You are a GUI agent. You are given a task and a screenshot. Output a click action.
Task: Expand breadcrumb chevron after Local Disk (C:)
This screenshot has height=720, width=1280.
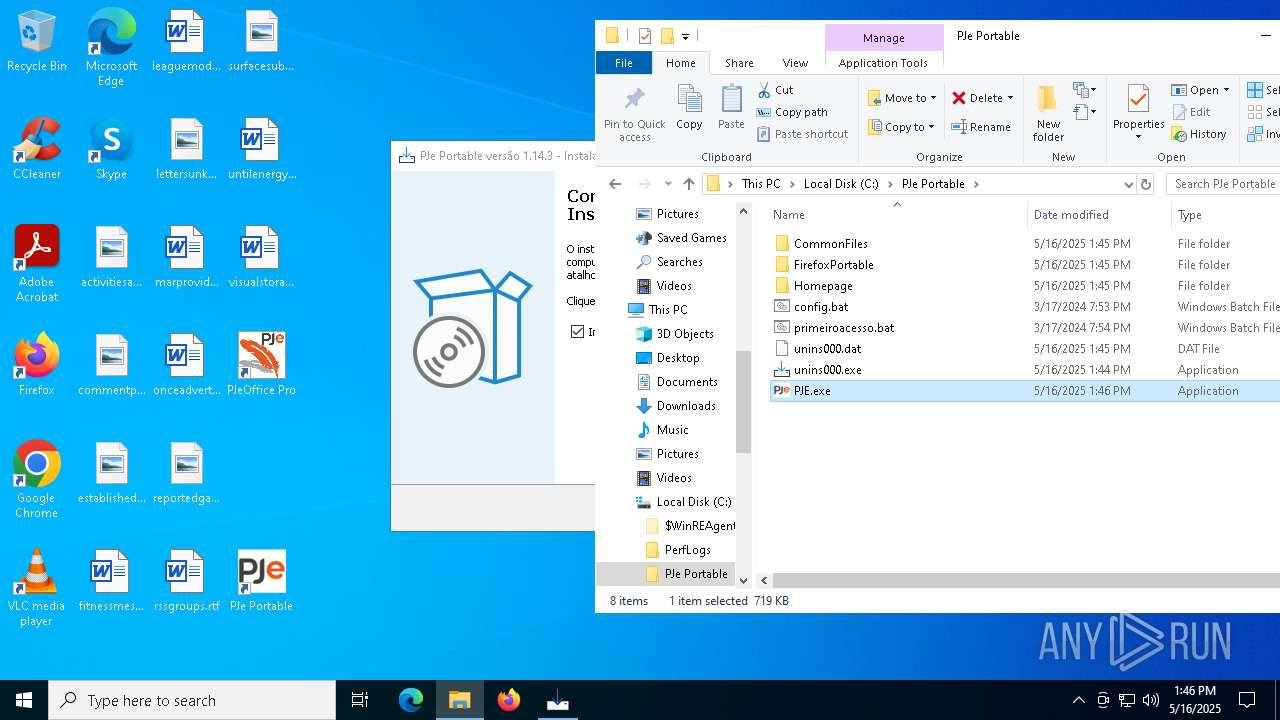point(888,184)
